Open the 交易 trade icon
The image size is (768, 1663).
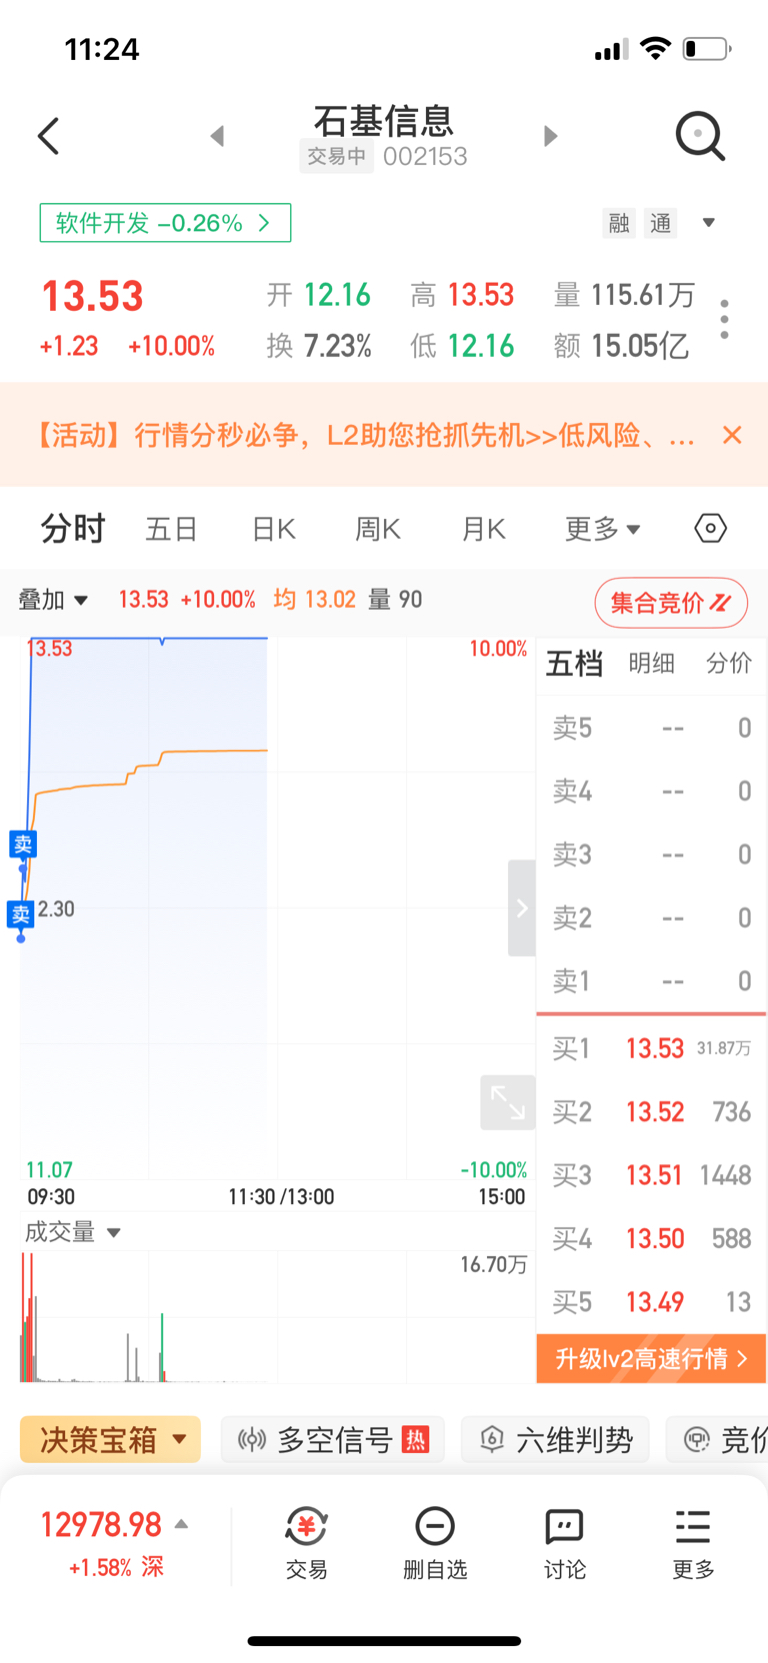306,1543
